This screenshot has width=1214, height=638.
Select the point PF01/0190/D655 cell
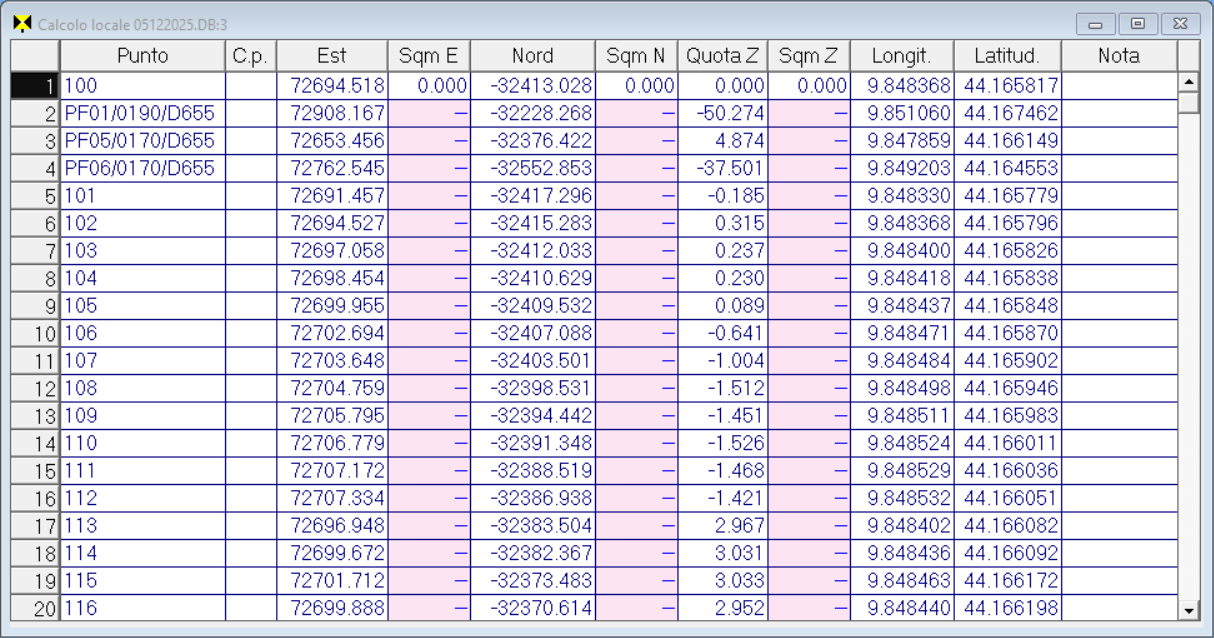[x=143, y=114]
